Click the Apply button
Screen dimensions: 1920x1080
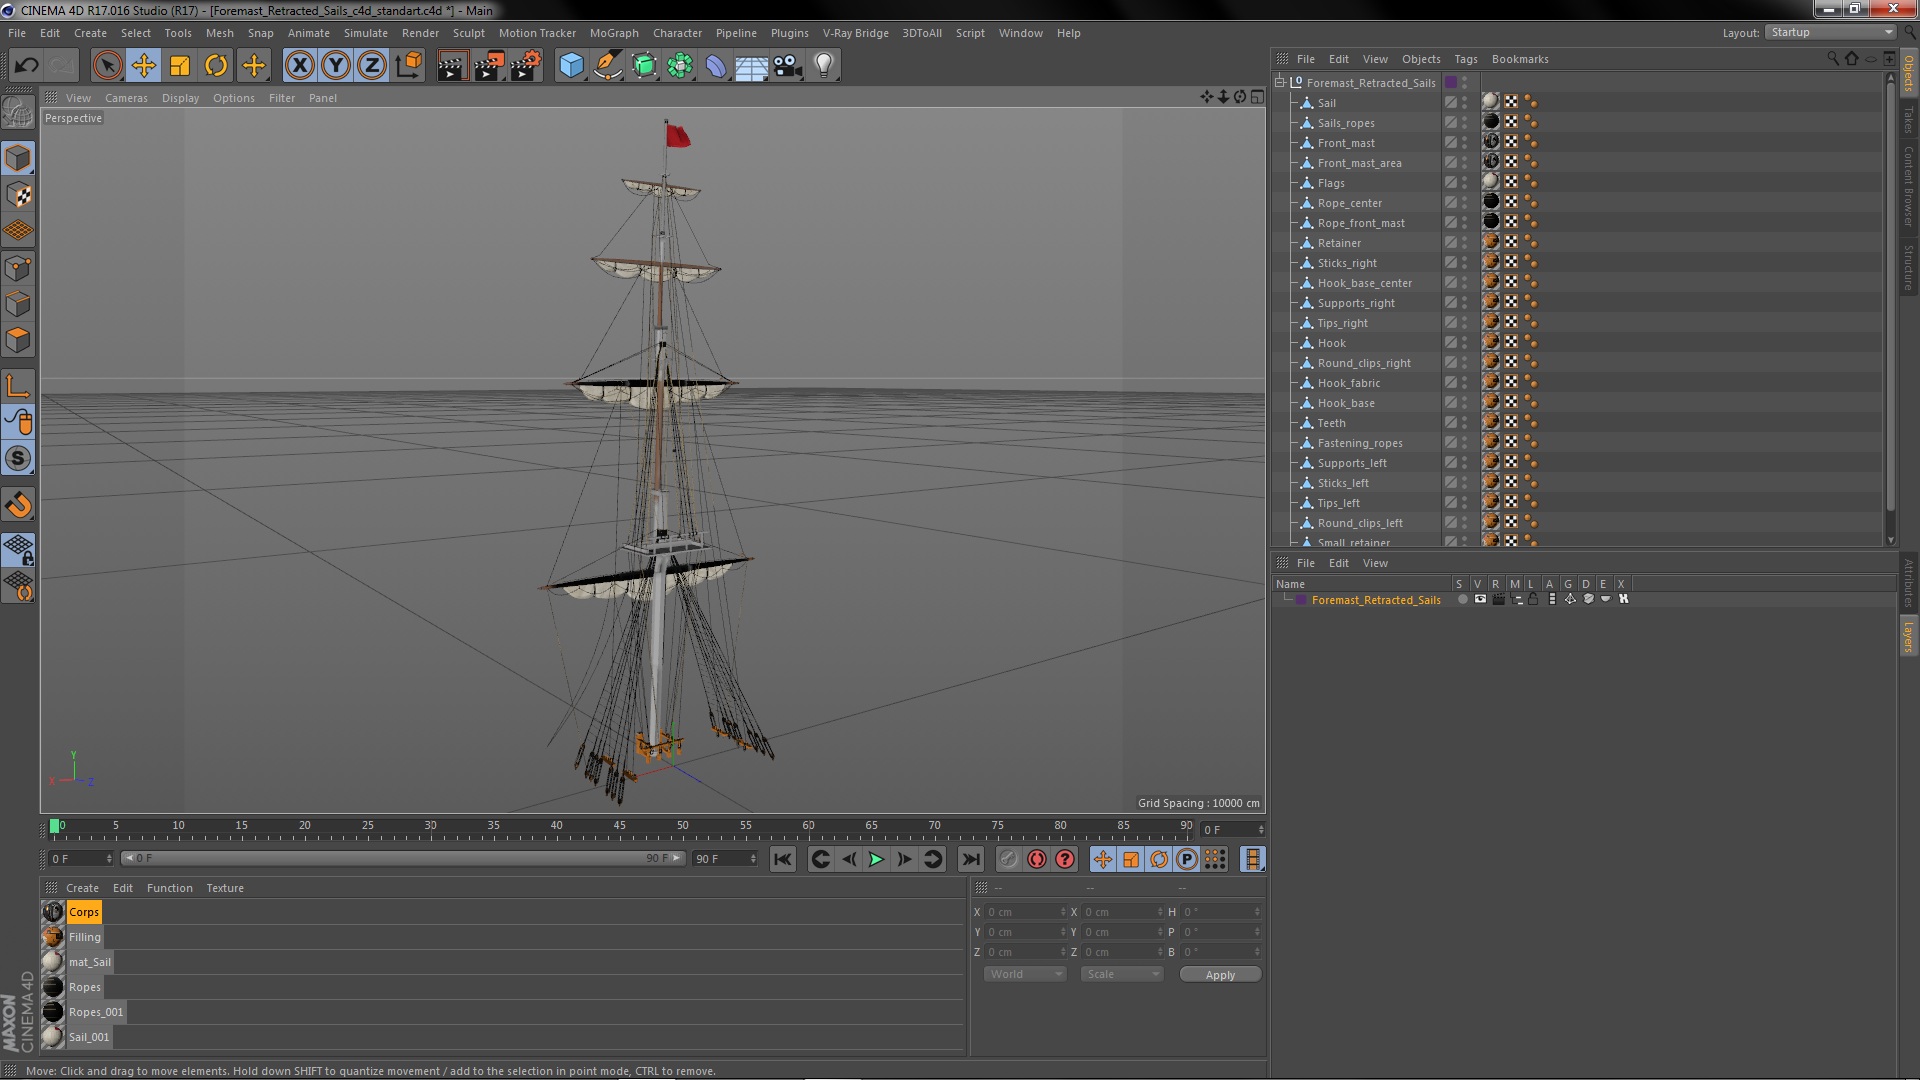(1220, 975)
